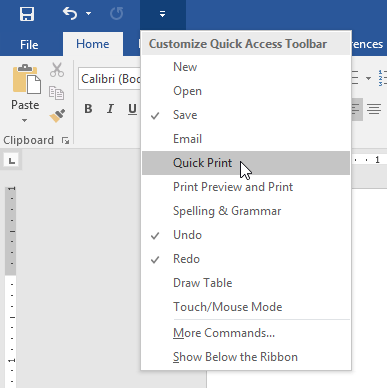Toggle Underline formatting
The image size is (387, 388).
pos(132,109)
